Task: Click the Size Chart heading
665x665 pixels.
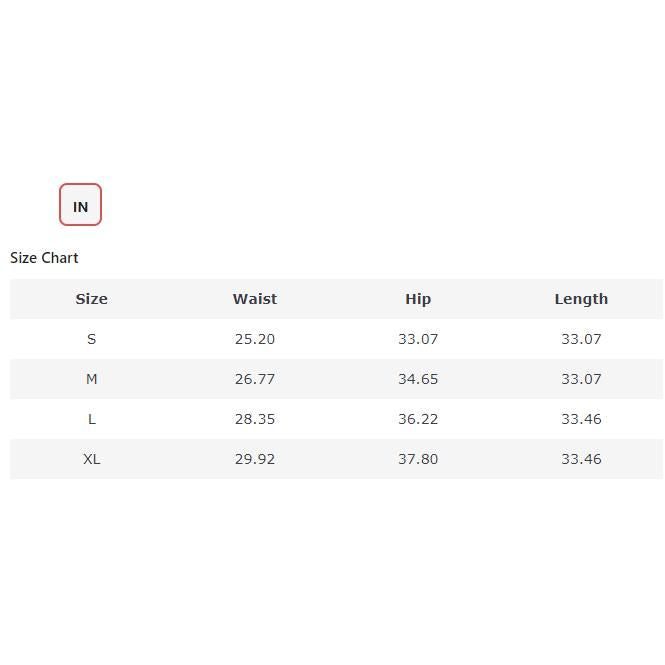Action: [x=44, y=258]
